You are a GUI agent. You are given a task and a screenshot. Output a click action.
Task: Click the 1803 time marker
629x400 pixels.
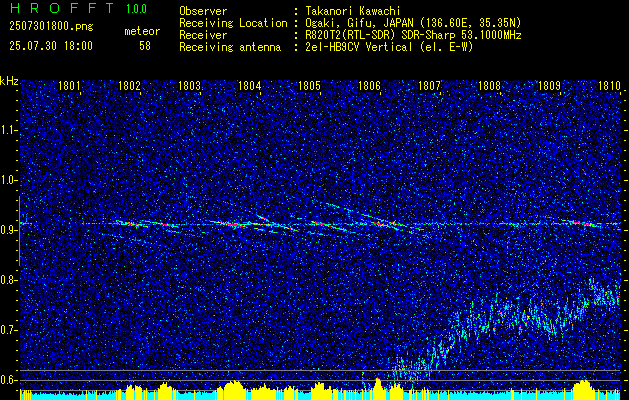point(189,86)
